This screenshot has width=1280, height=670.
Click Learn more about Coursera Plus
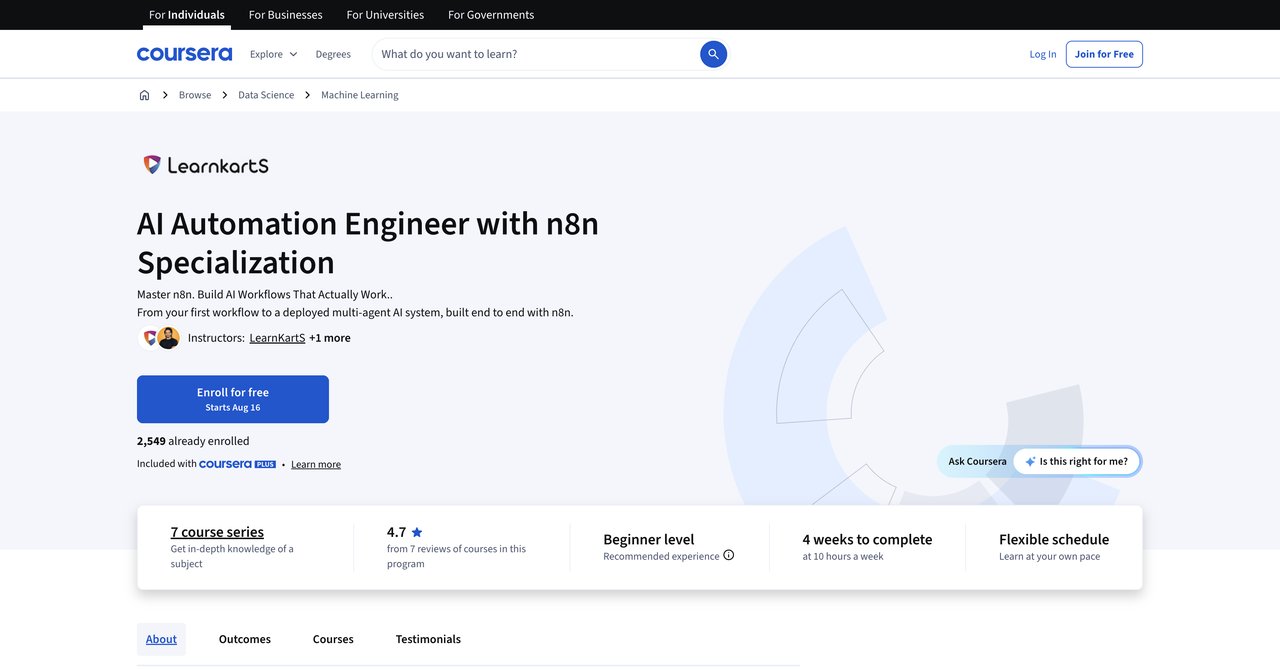click(x=316, y=464)
